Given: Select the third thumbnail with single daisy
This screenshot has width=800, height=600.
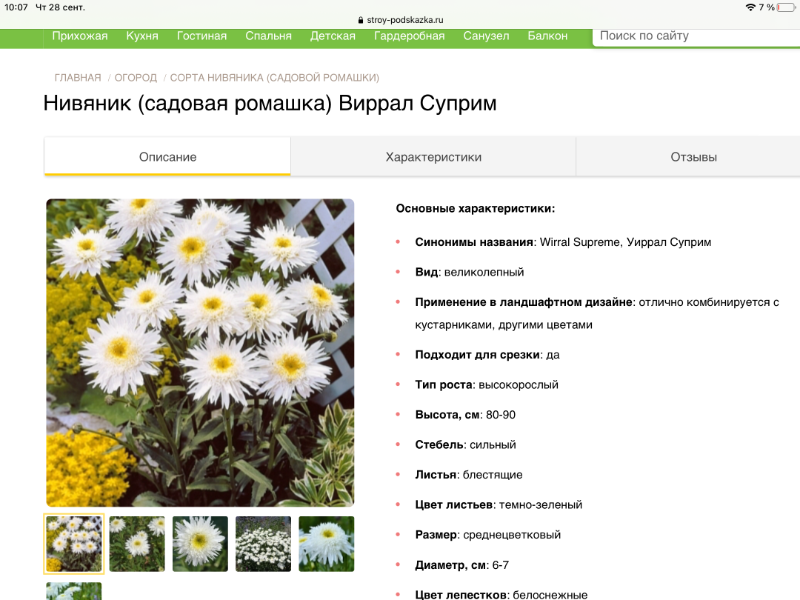Looking at the screenshot, I should [200, 543].
